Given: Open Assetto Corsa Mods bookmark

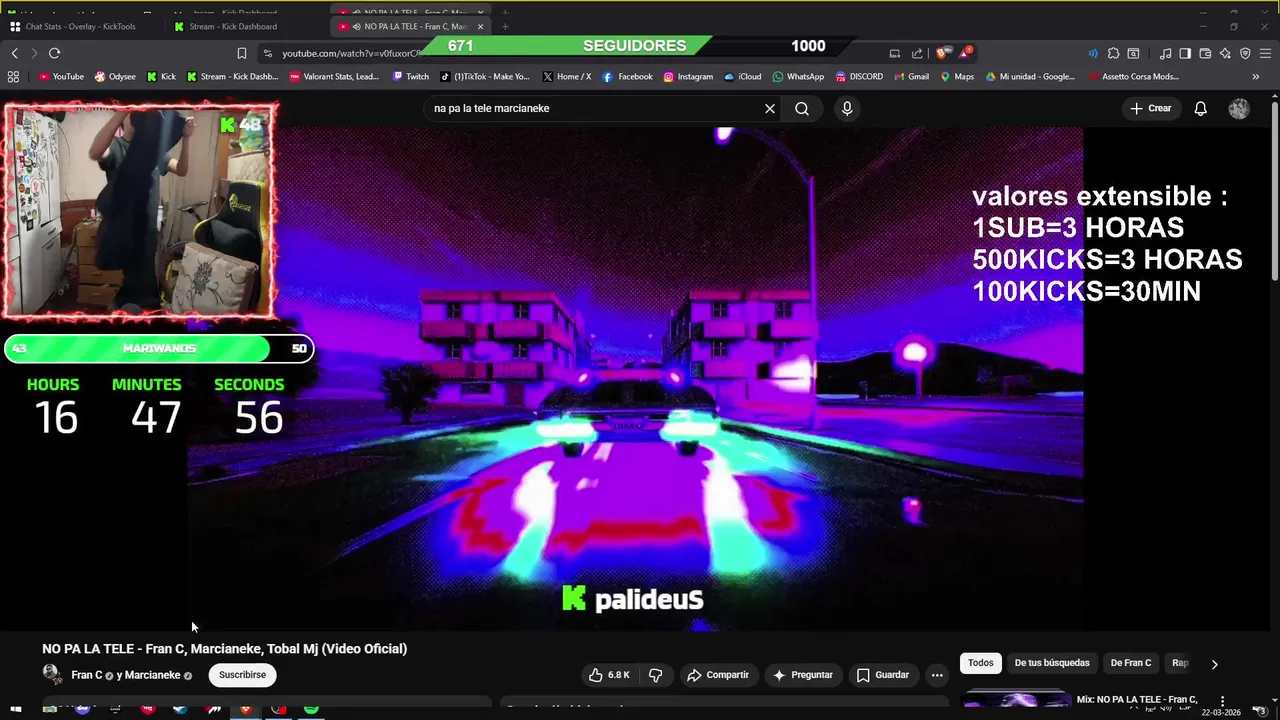Looking at the screenshot, I should pos(1134,76).
